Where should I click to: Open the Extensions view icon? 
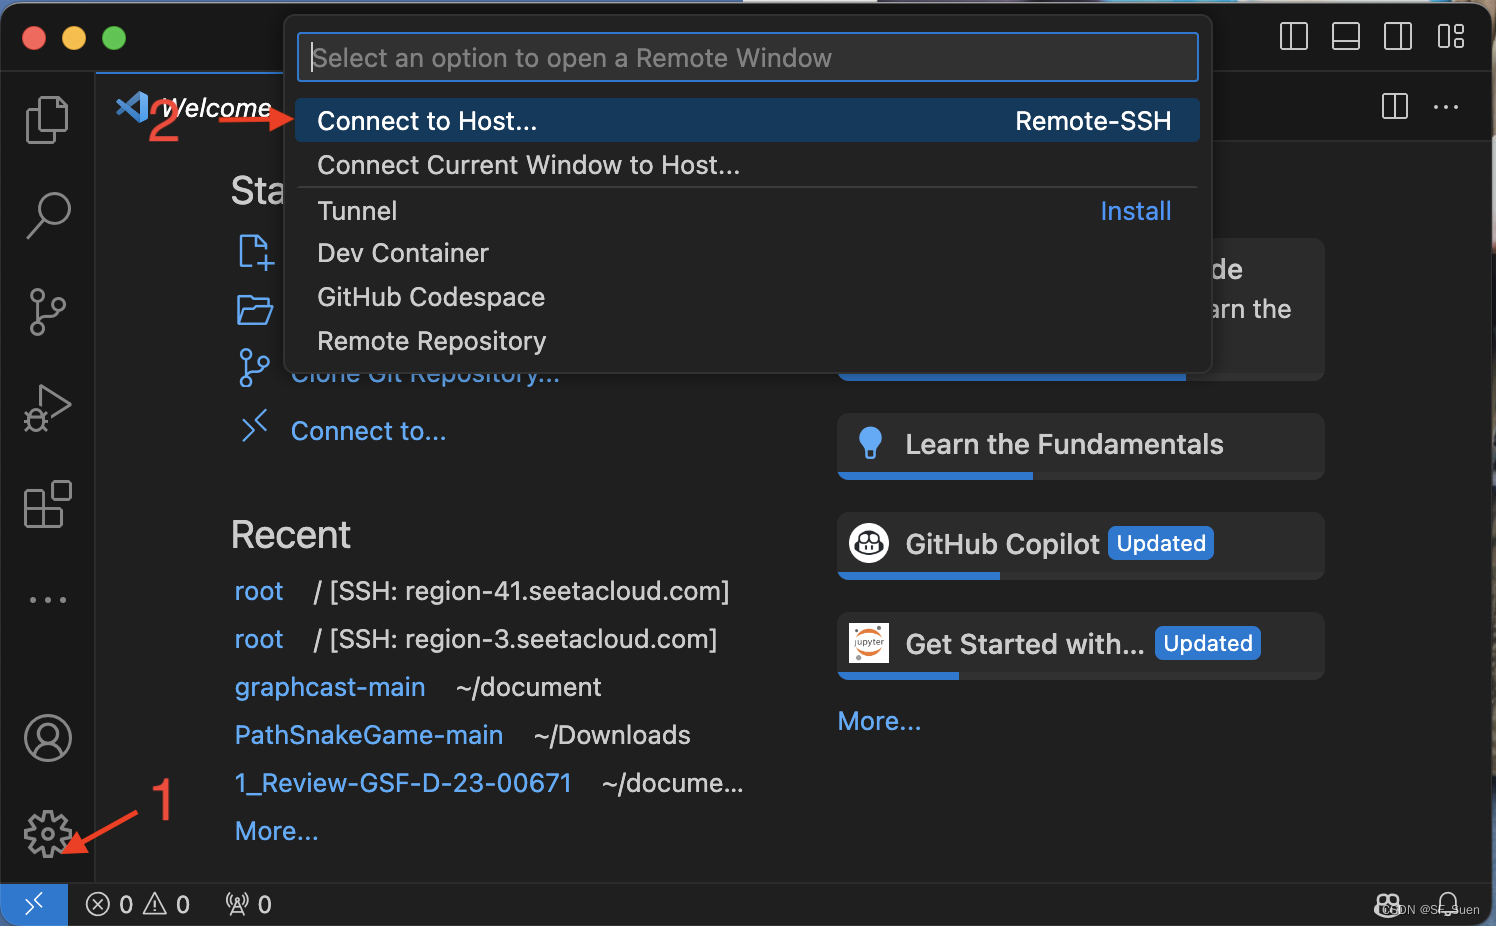(x=47, y=504)
